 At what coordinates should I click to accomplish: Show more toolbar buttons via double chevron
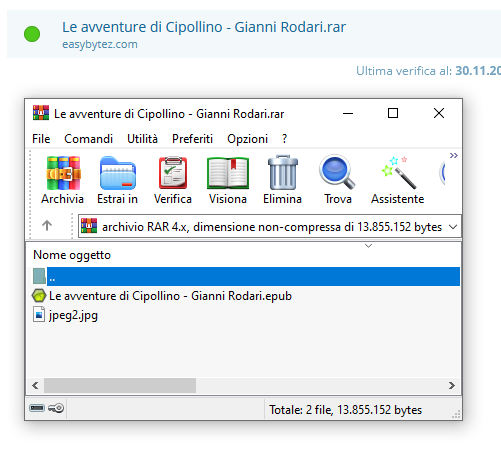click(453, 155)
